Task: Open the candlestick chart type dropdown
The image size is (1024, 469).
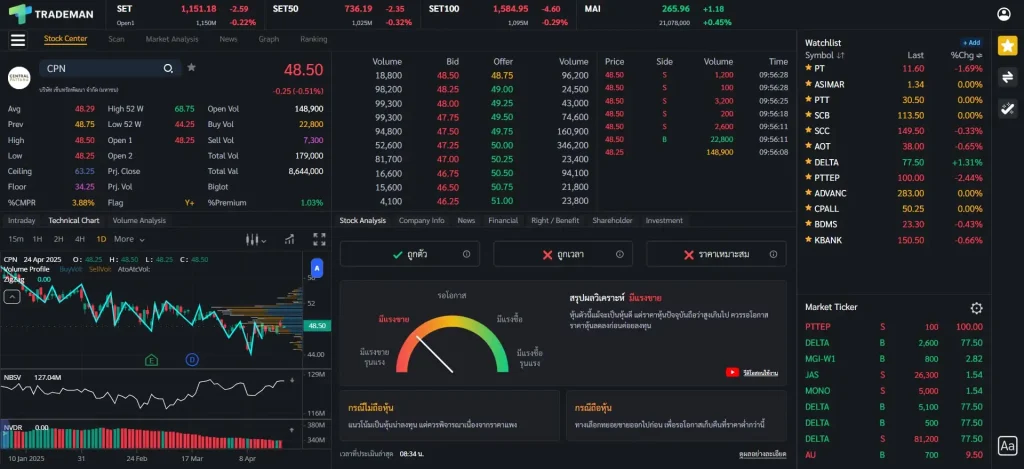Action: [x=256, y=240]
